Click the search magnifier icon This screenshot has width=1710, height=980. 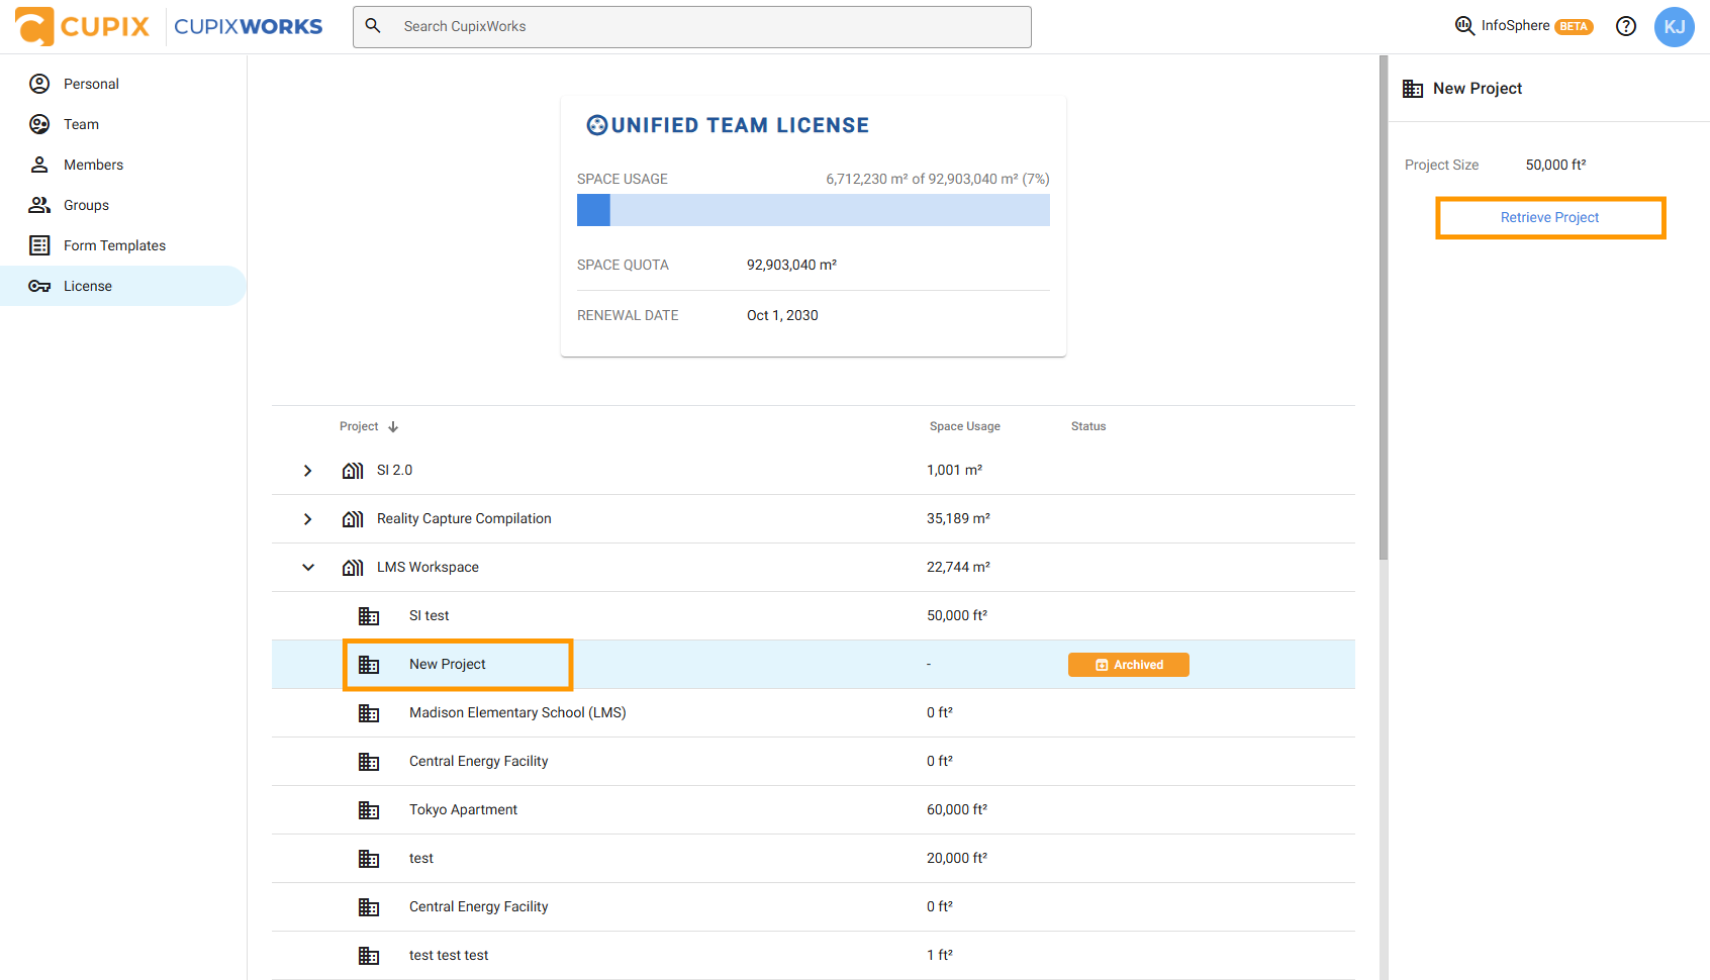[x=373, y=26]
